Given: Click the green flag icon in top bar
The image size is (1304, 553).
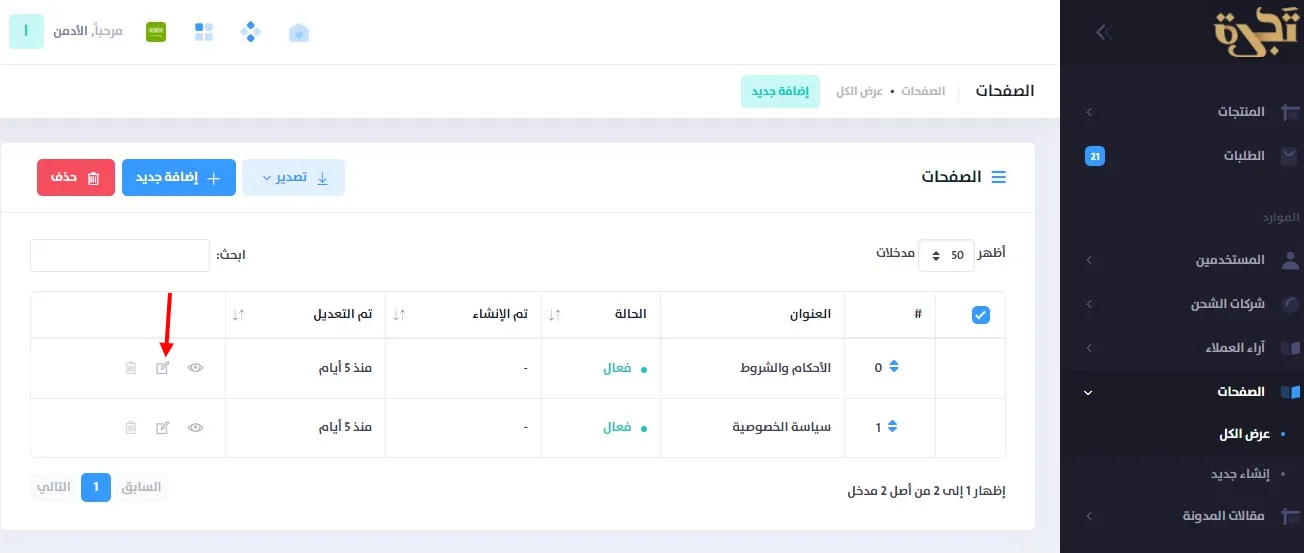Looking at the screenshot, I should 155,32.
